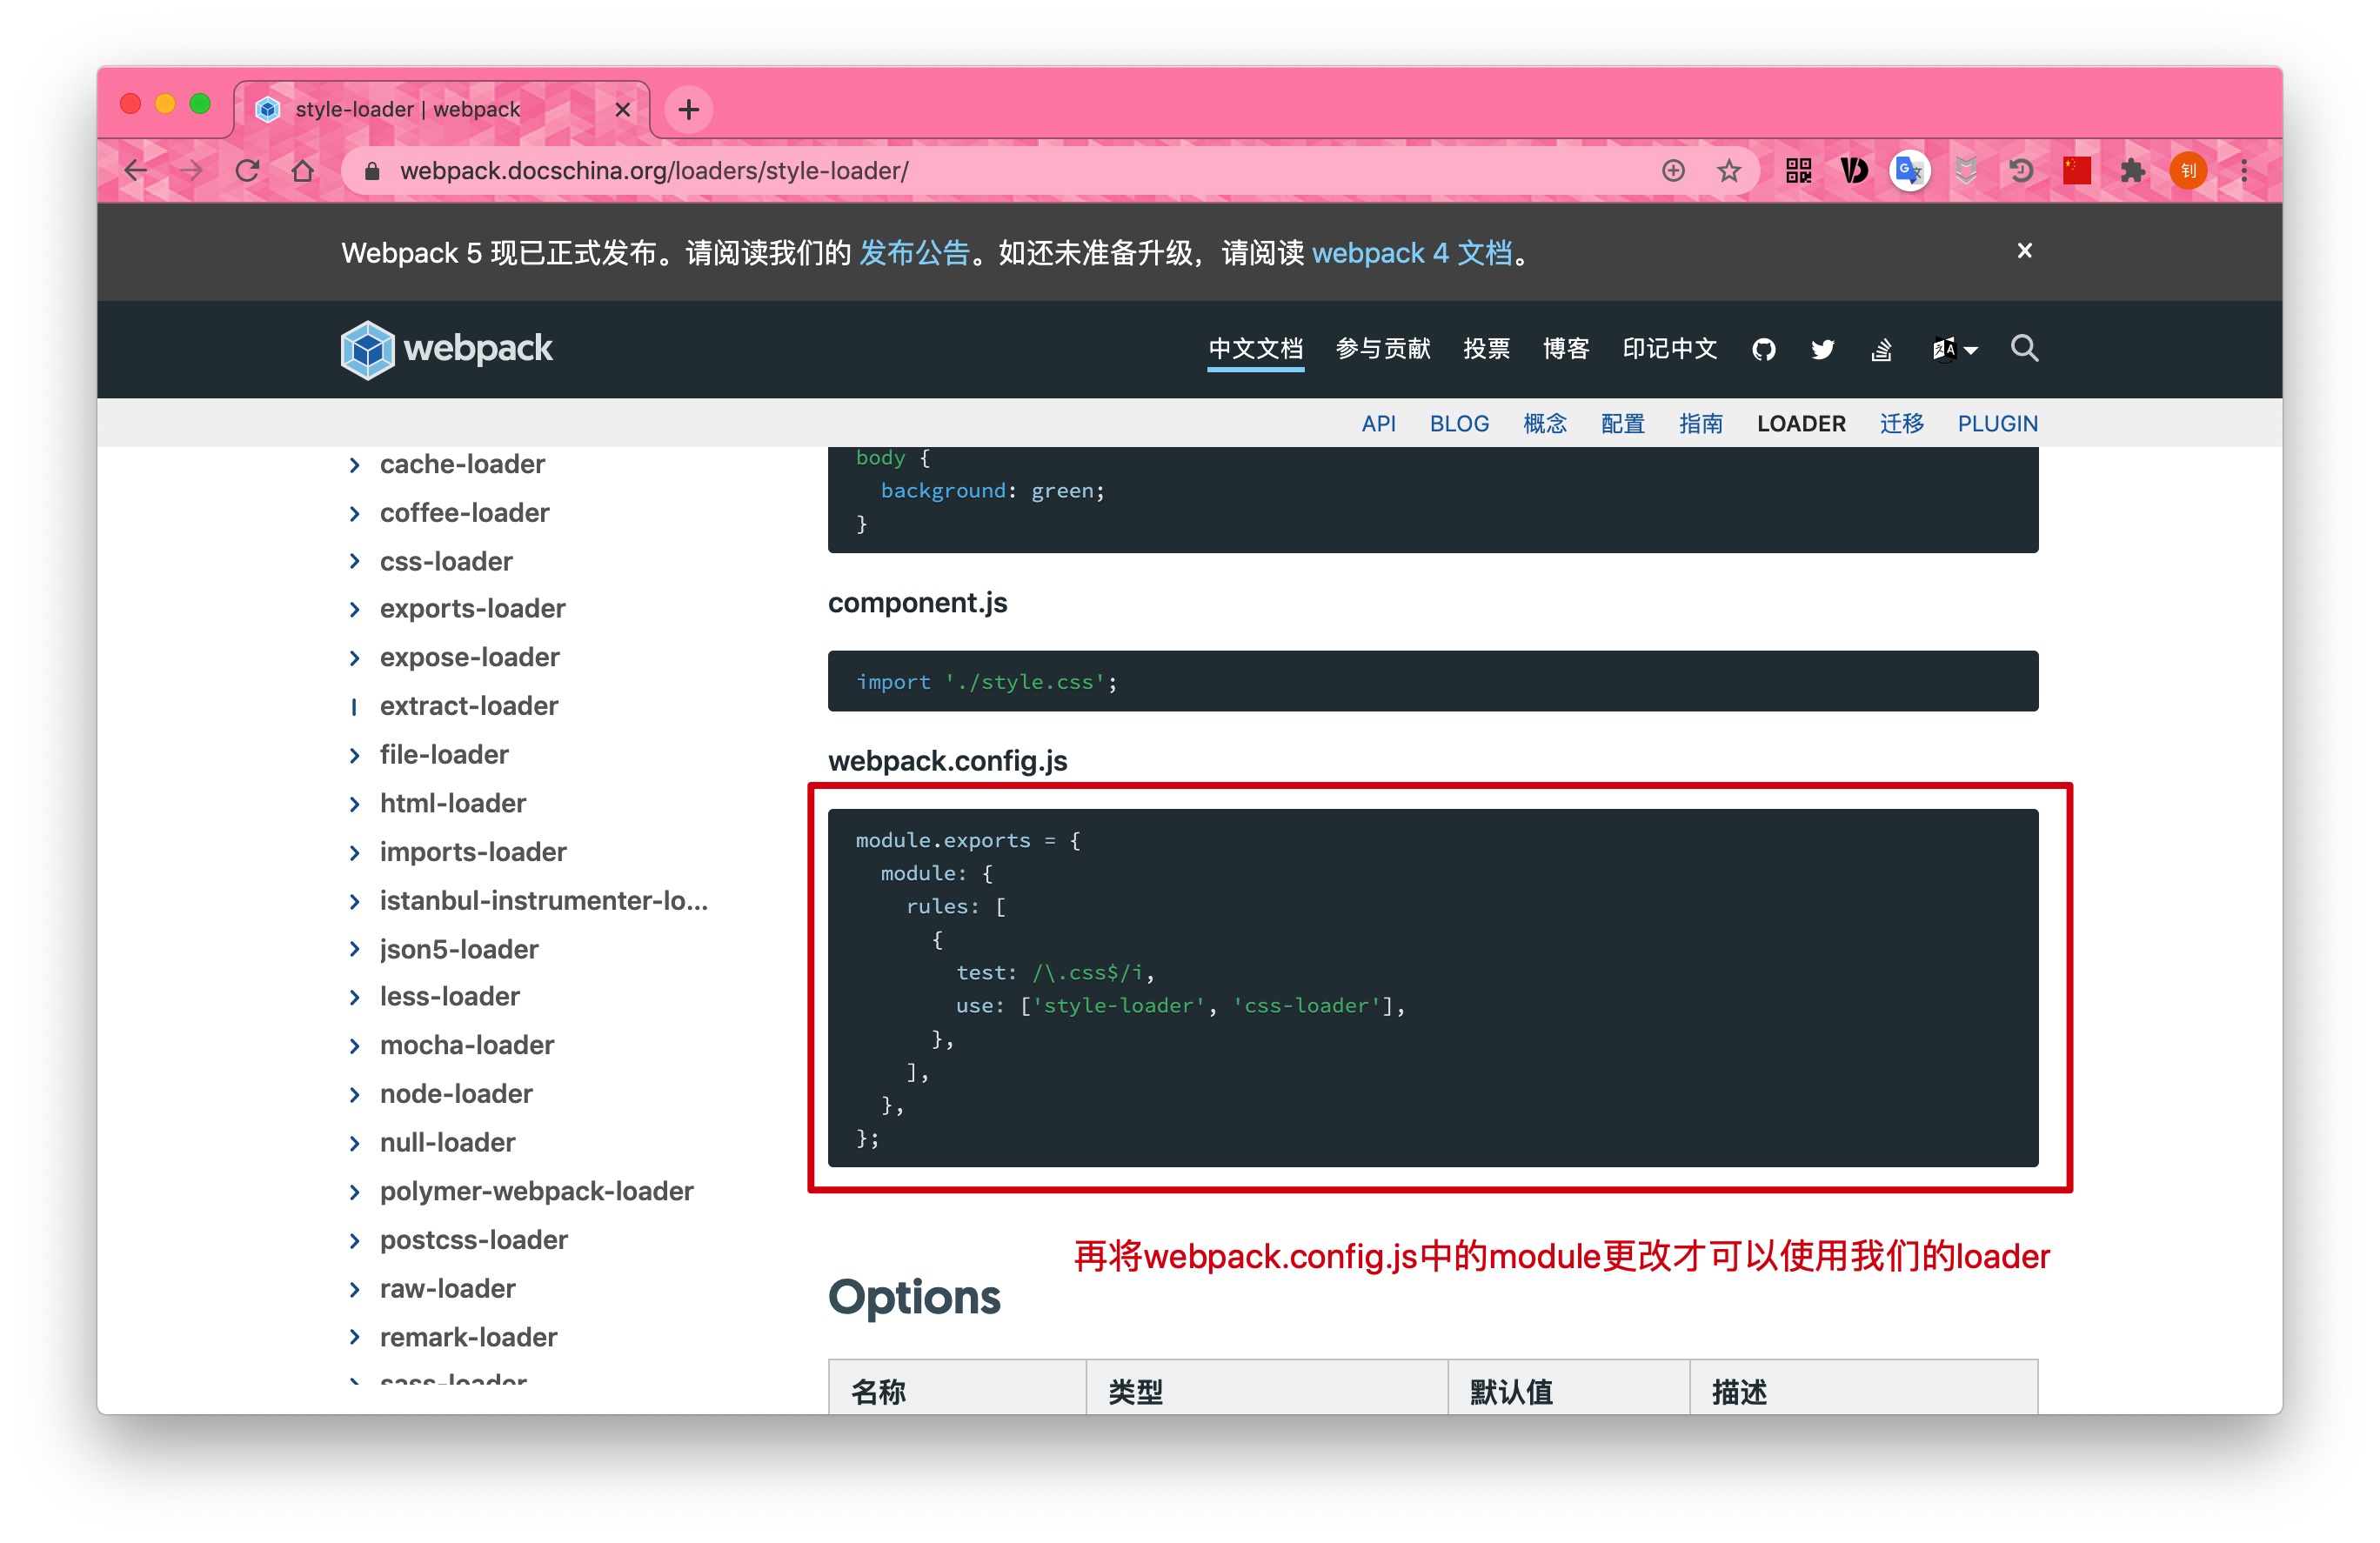Expand html-loader chevron in sidebar
Screen dimensions: 2380x1543
[x=354, y=805]
